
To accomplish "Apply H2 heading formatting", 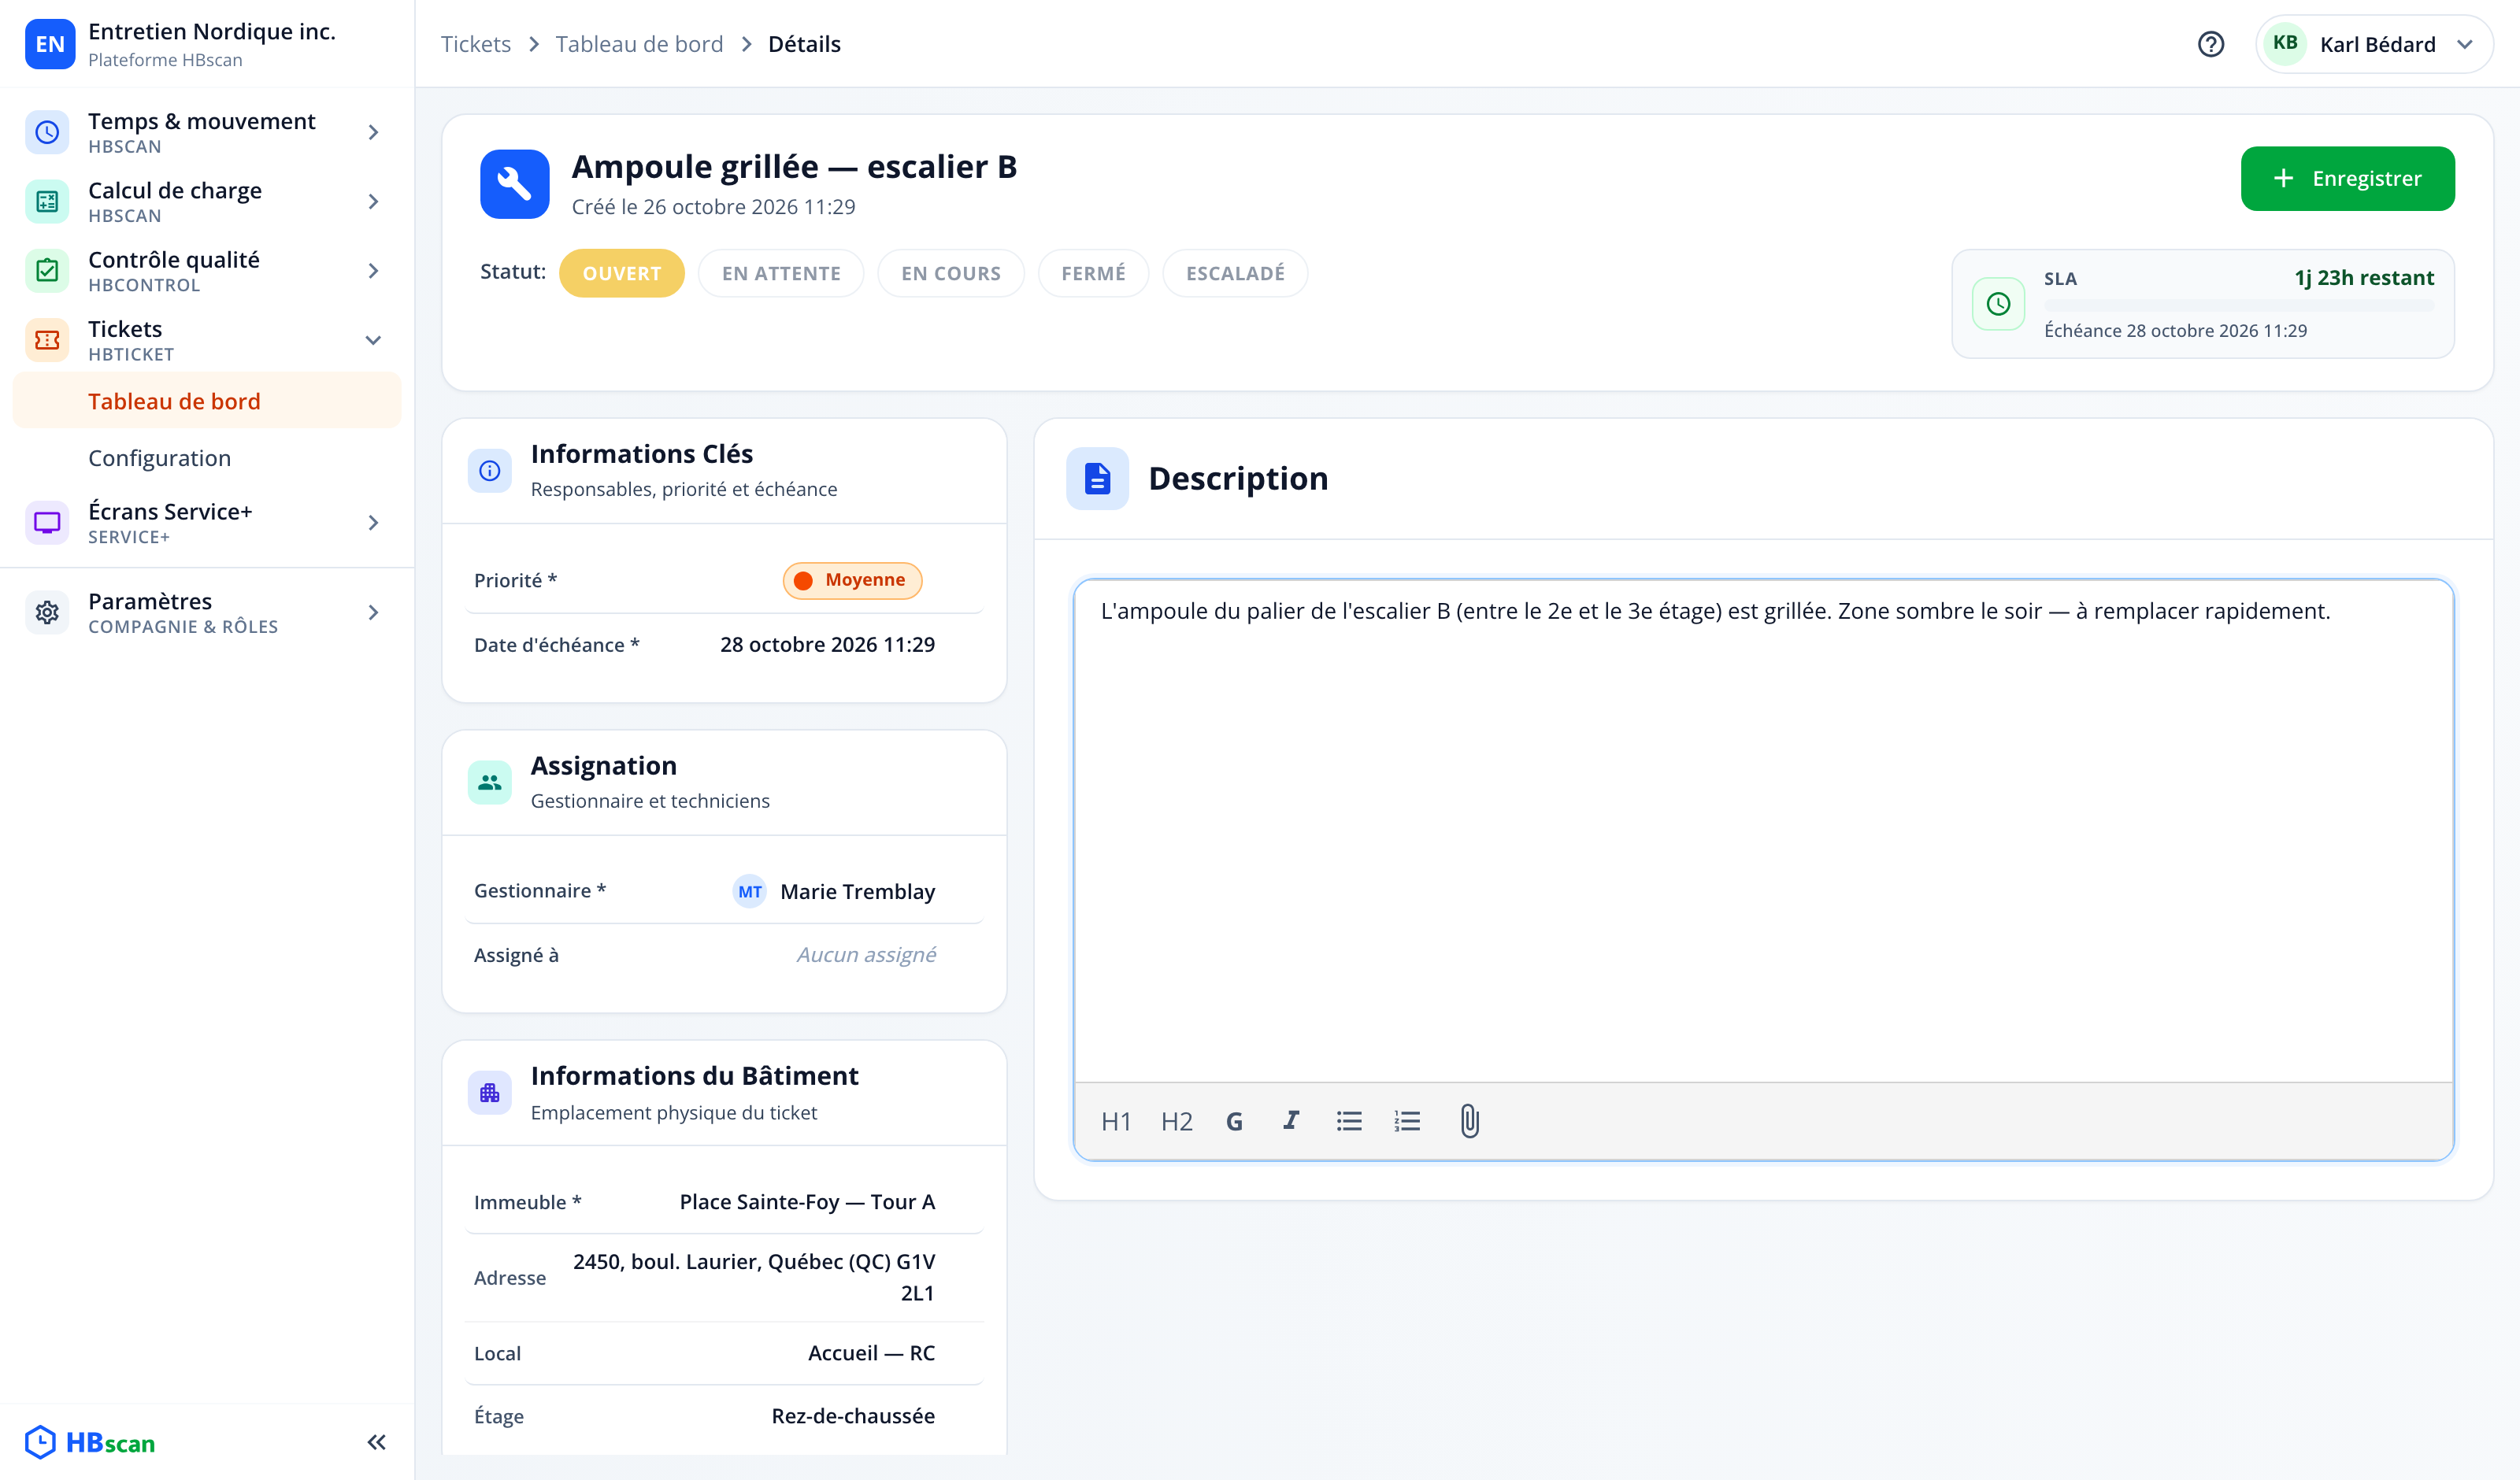I will point(1176,1121).
